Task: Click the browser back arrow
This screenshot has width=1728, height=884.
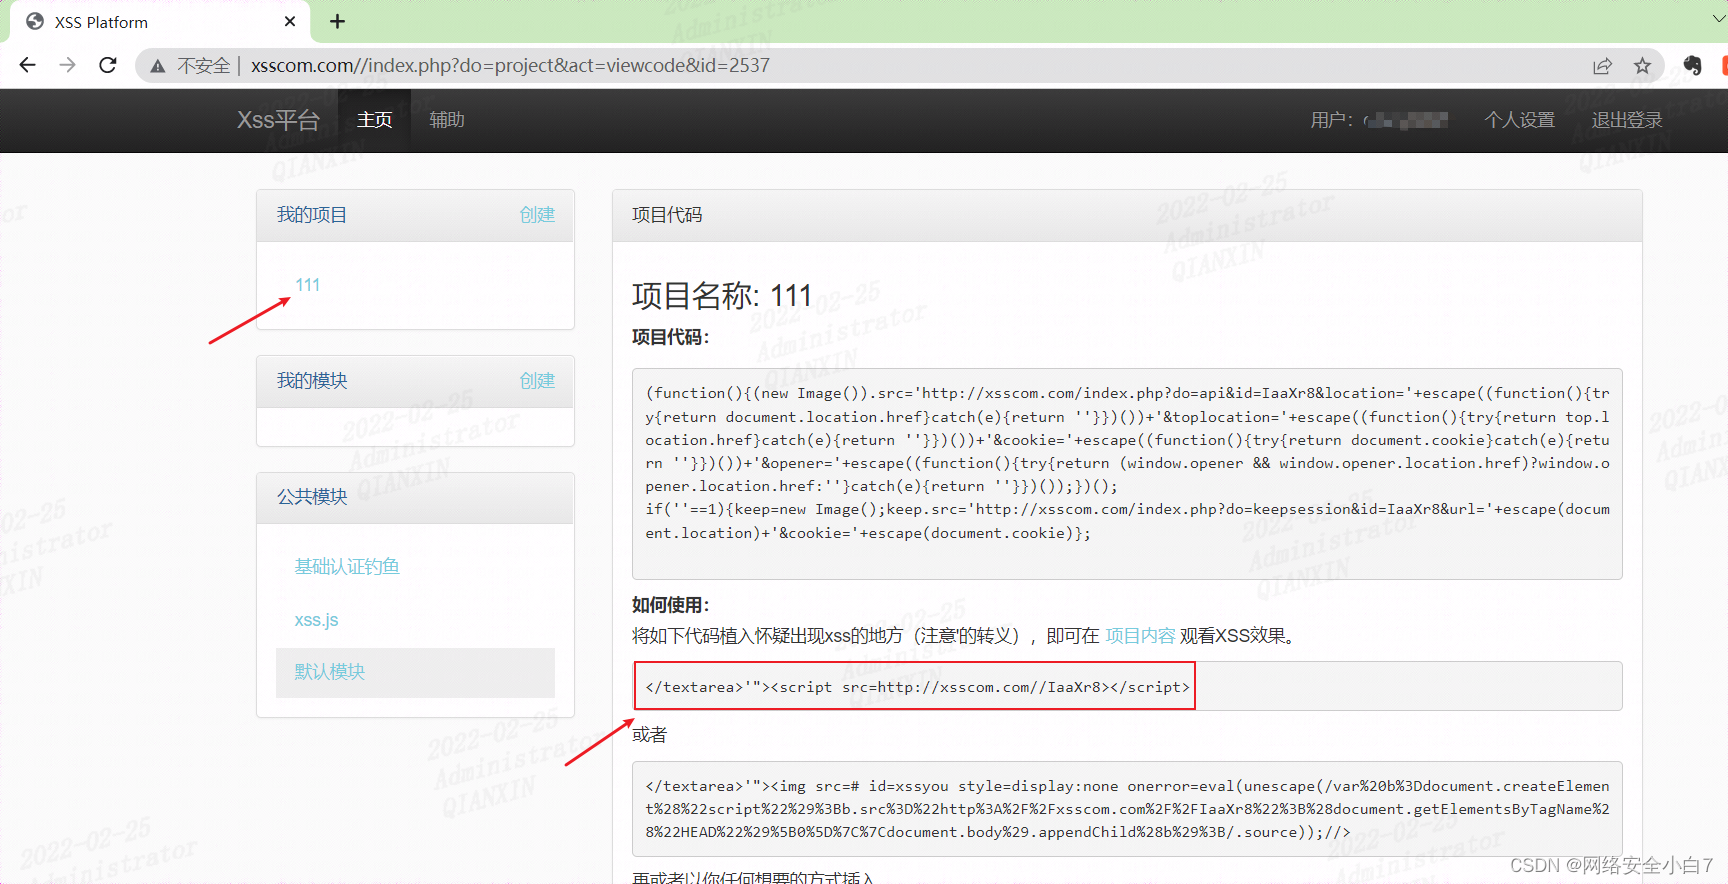Action: (27, 65)
